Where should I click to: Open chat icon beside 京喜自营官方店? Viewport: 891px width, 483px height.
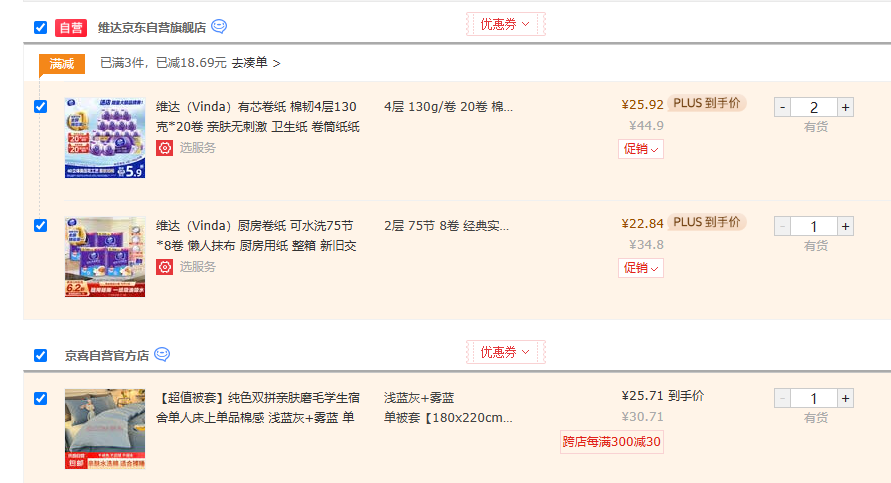(x=162, y=355)
